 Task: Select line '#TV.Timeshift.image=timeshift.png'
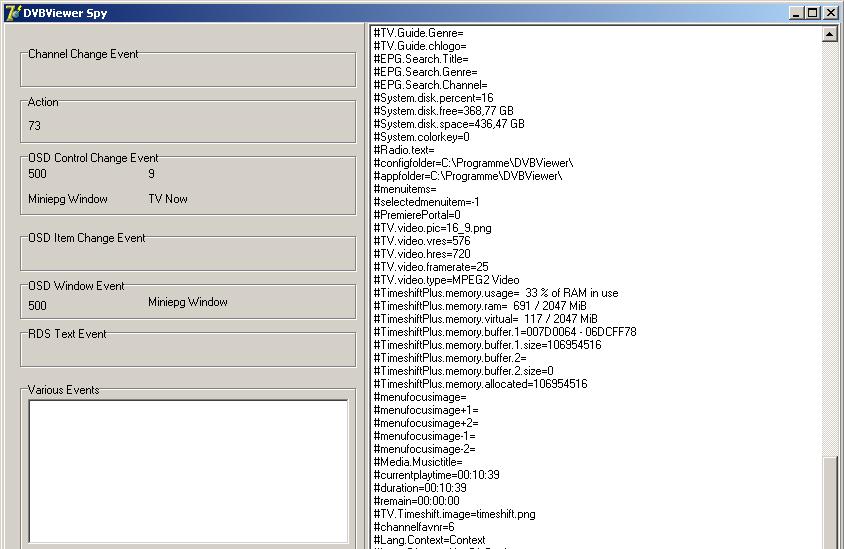454,514
